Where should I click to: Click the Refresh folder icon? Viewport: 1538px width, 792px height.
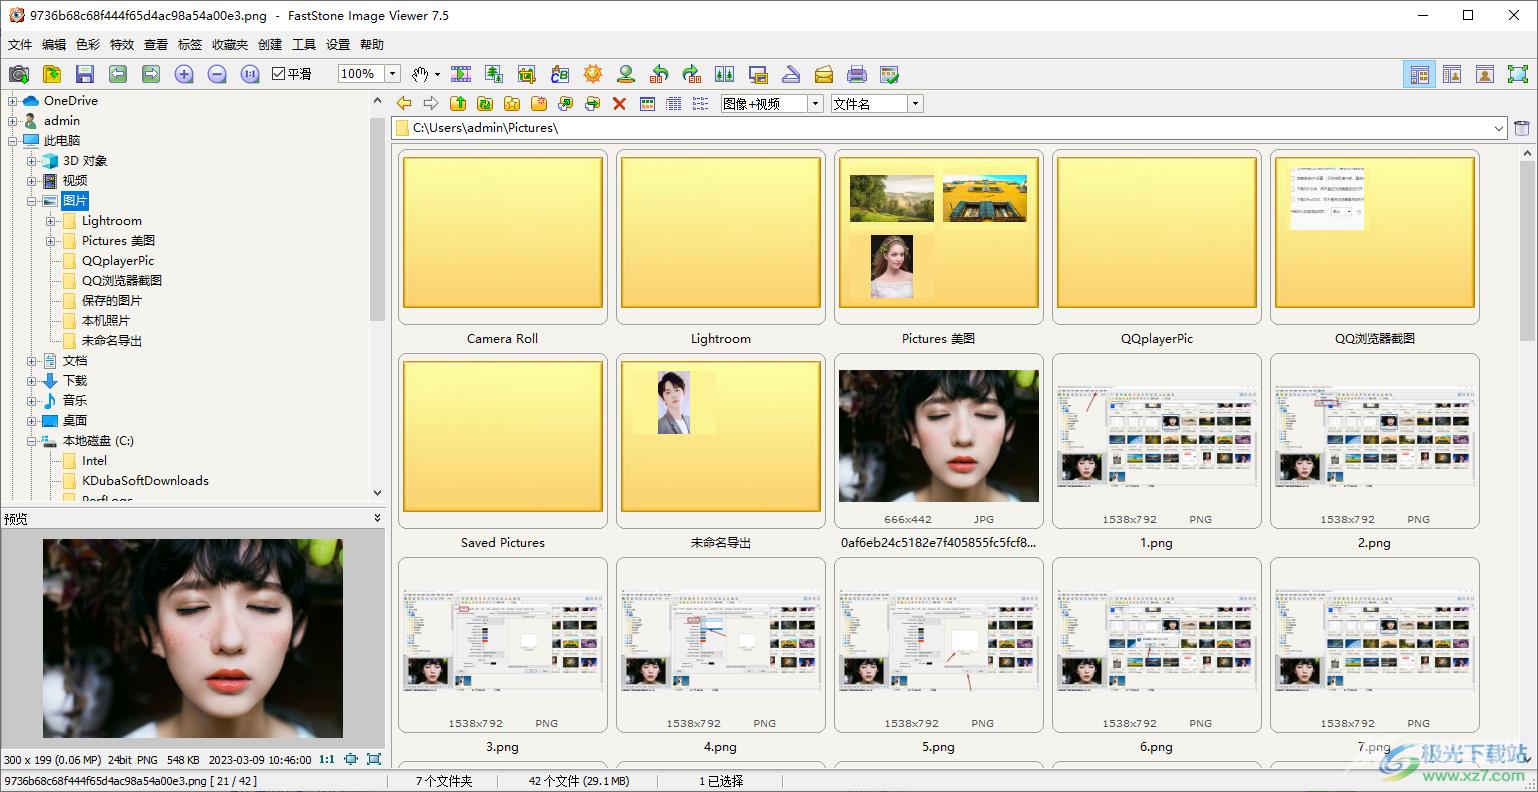[485, 103]
